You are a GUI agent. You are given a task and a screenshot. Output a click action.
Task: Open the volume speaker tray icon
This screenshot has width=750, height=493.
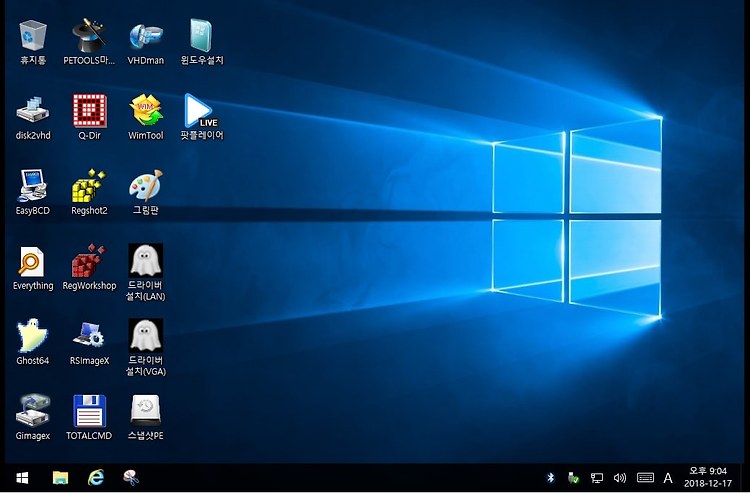[620, 478]
